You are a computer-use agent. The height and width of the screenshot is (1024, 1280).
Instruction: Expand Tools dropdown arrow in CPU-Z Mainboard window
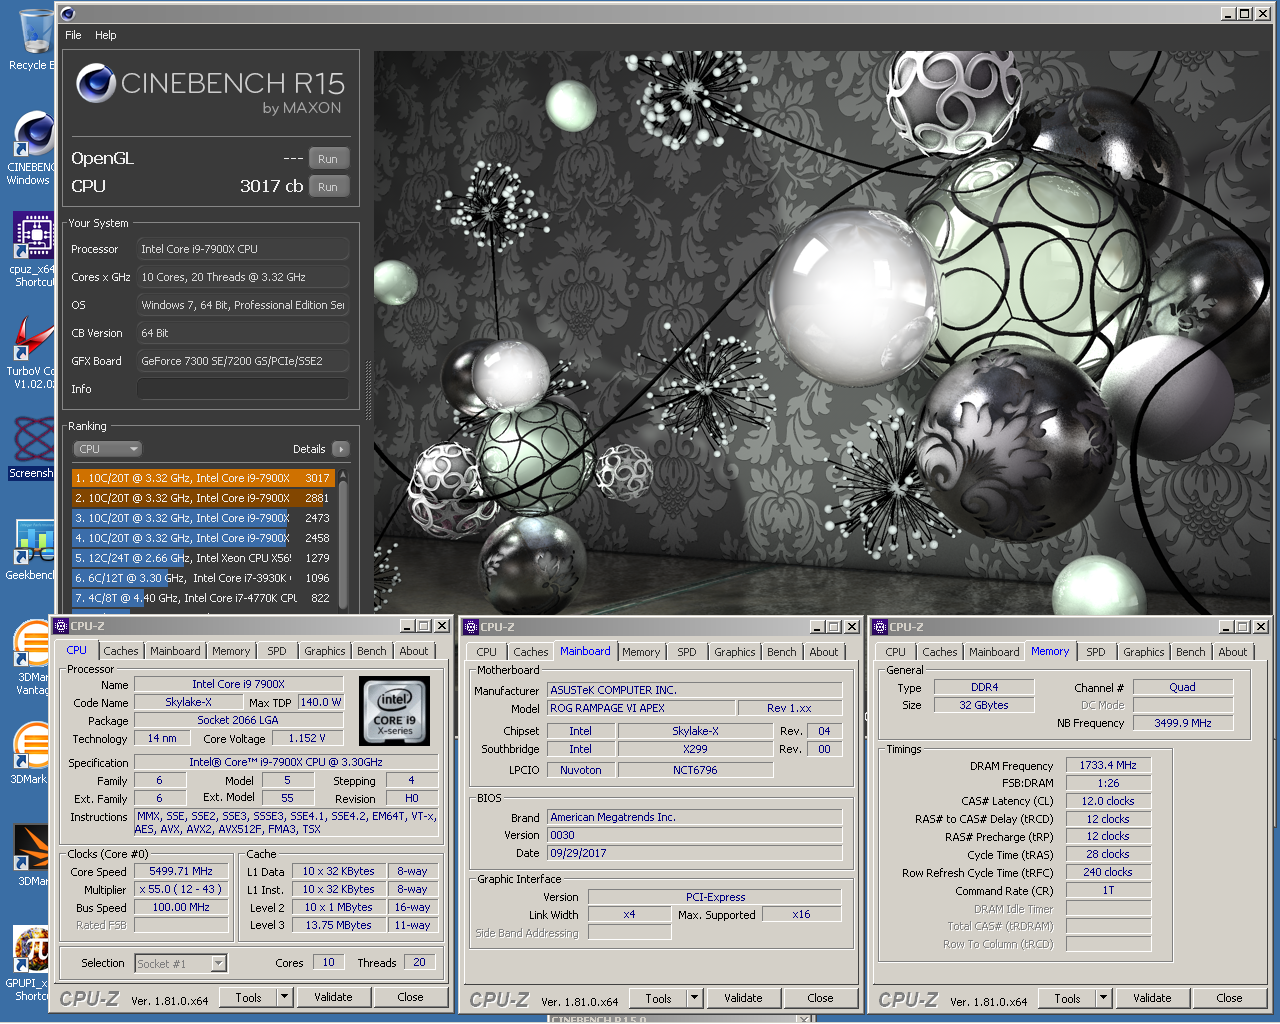(x=694, y=998)
